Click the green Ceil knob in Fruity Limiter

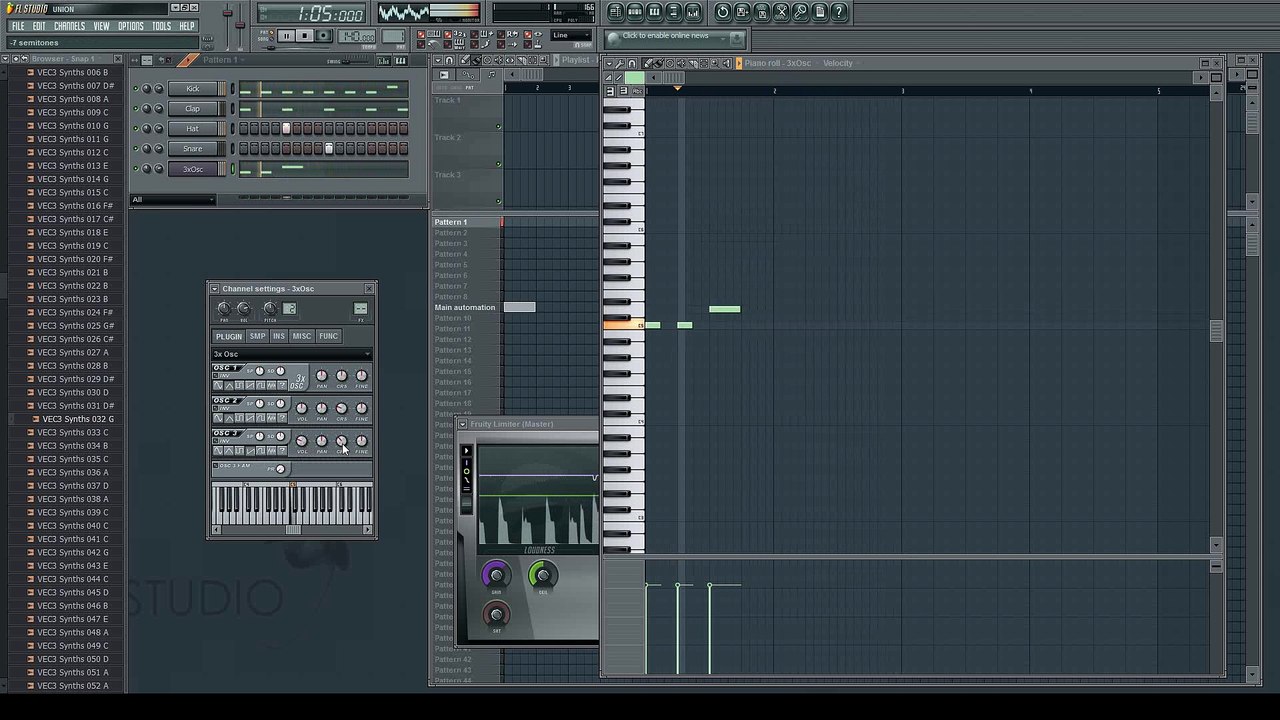coord(543,575)
